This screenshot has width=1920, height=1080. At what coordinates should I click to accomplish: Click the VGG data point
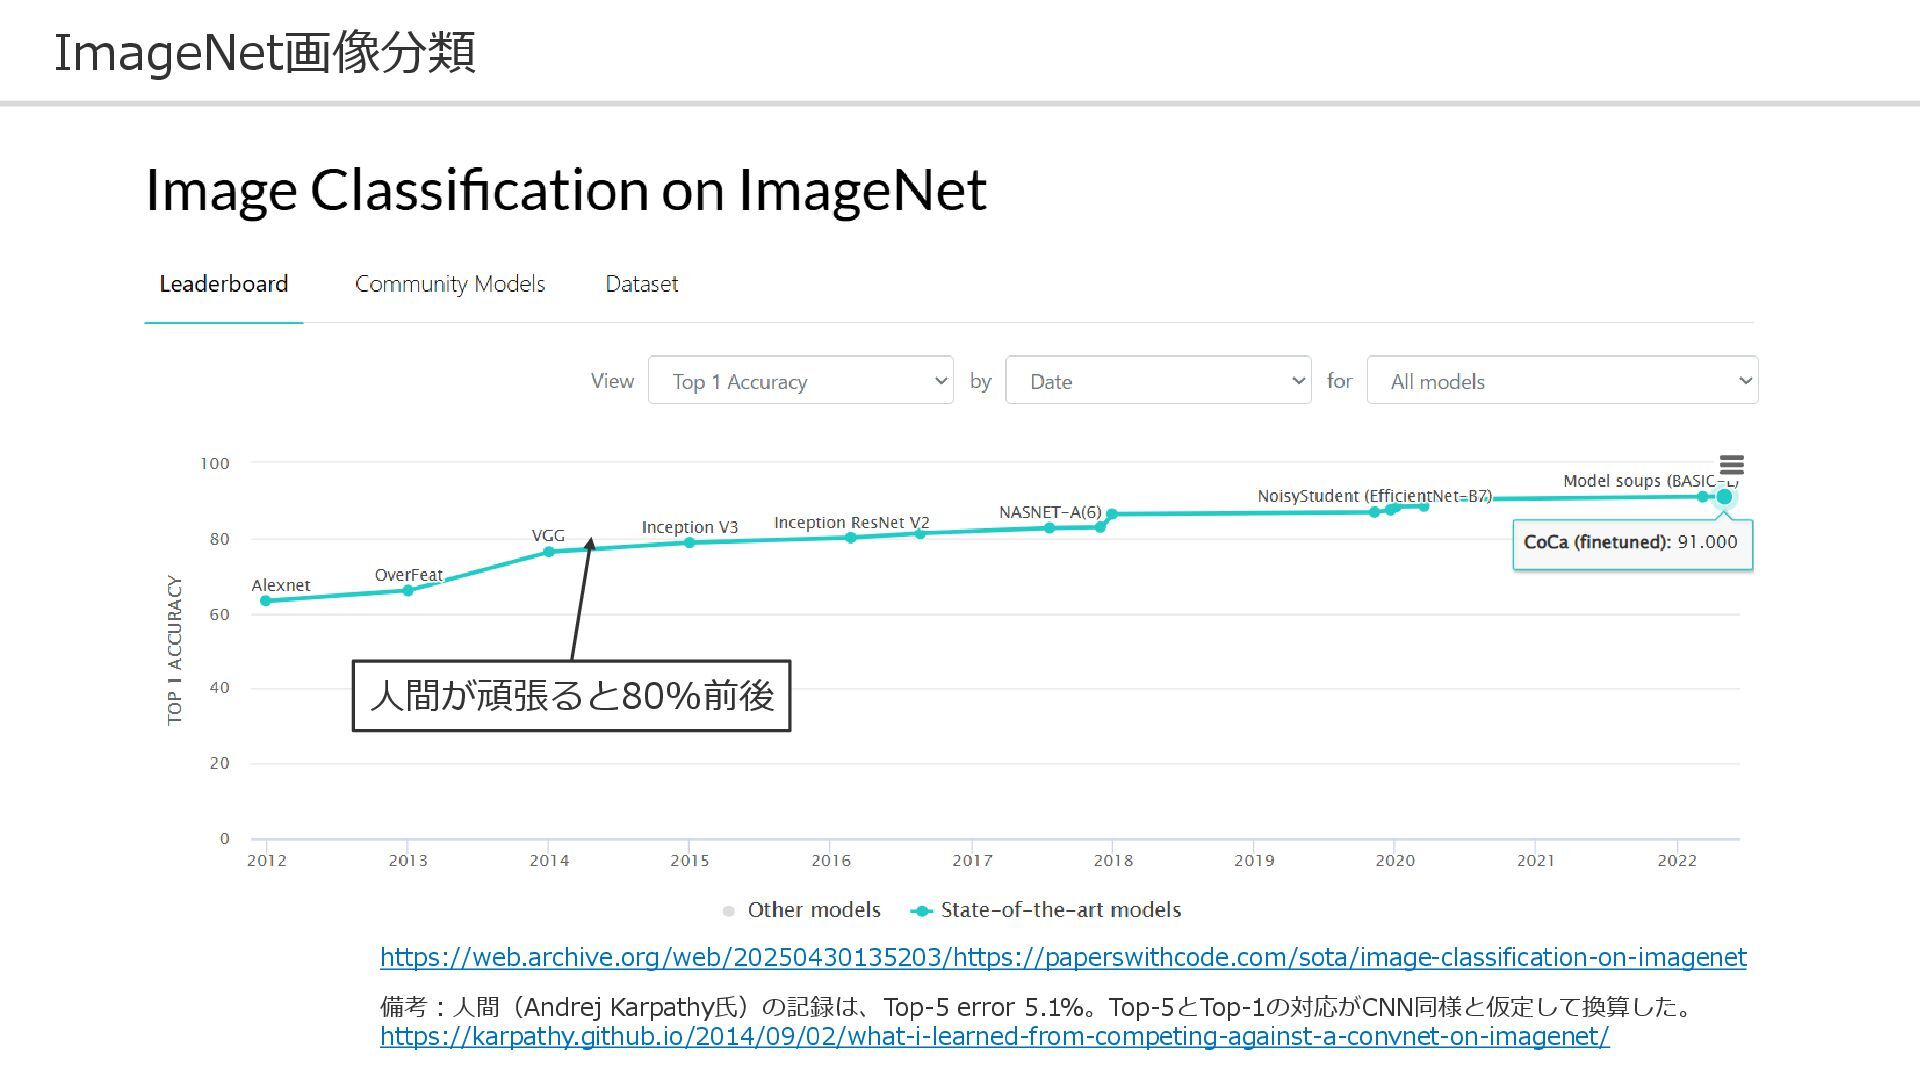(548, 552)
